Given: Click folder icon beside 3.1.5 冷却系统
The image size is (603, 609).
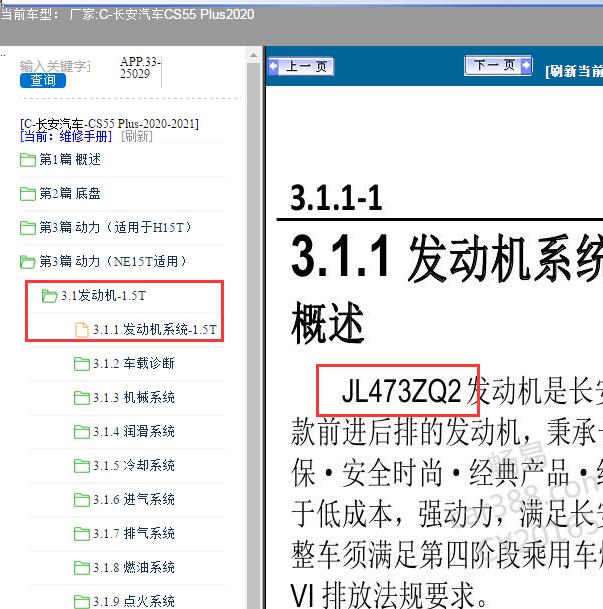Looking at the screenshot, I should pyautogui.click(x=82, y=466).
